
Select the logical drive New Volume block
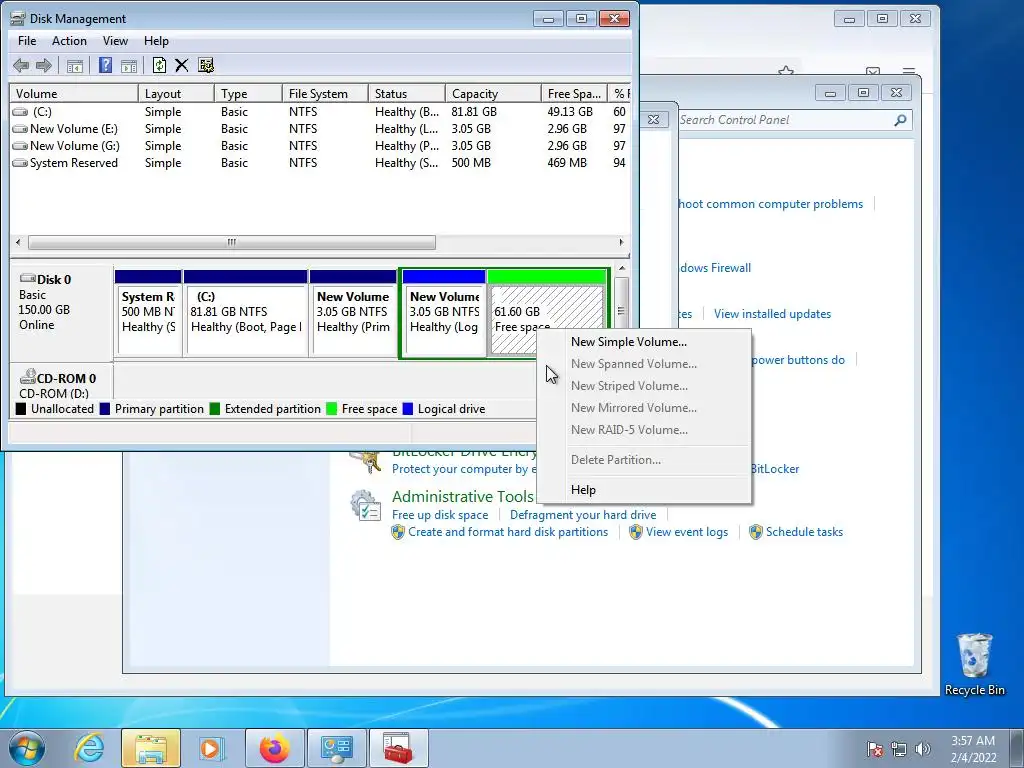point(444,312)
